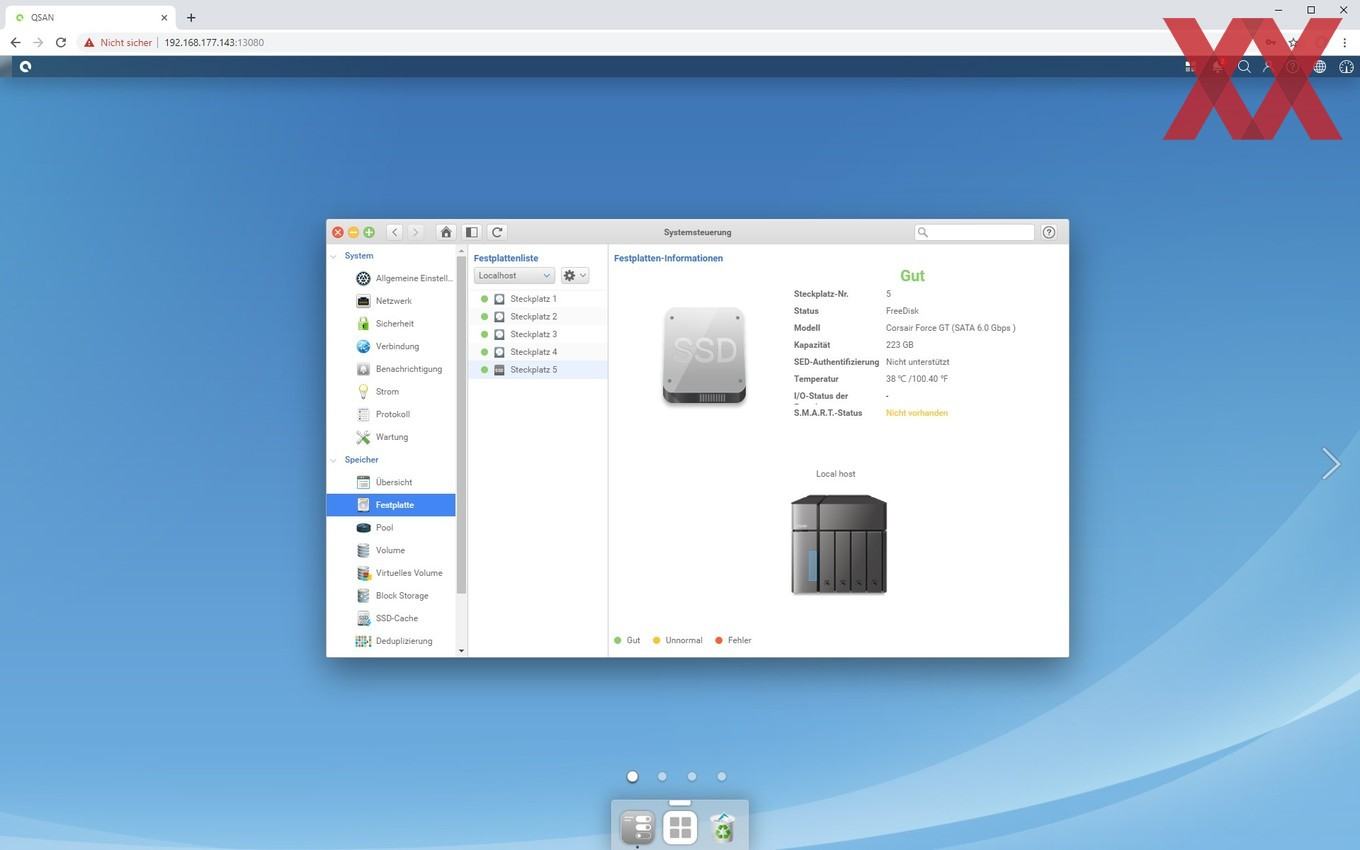
Task: Reload the page with browser refresh button
Action: pos(61,43)
